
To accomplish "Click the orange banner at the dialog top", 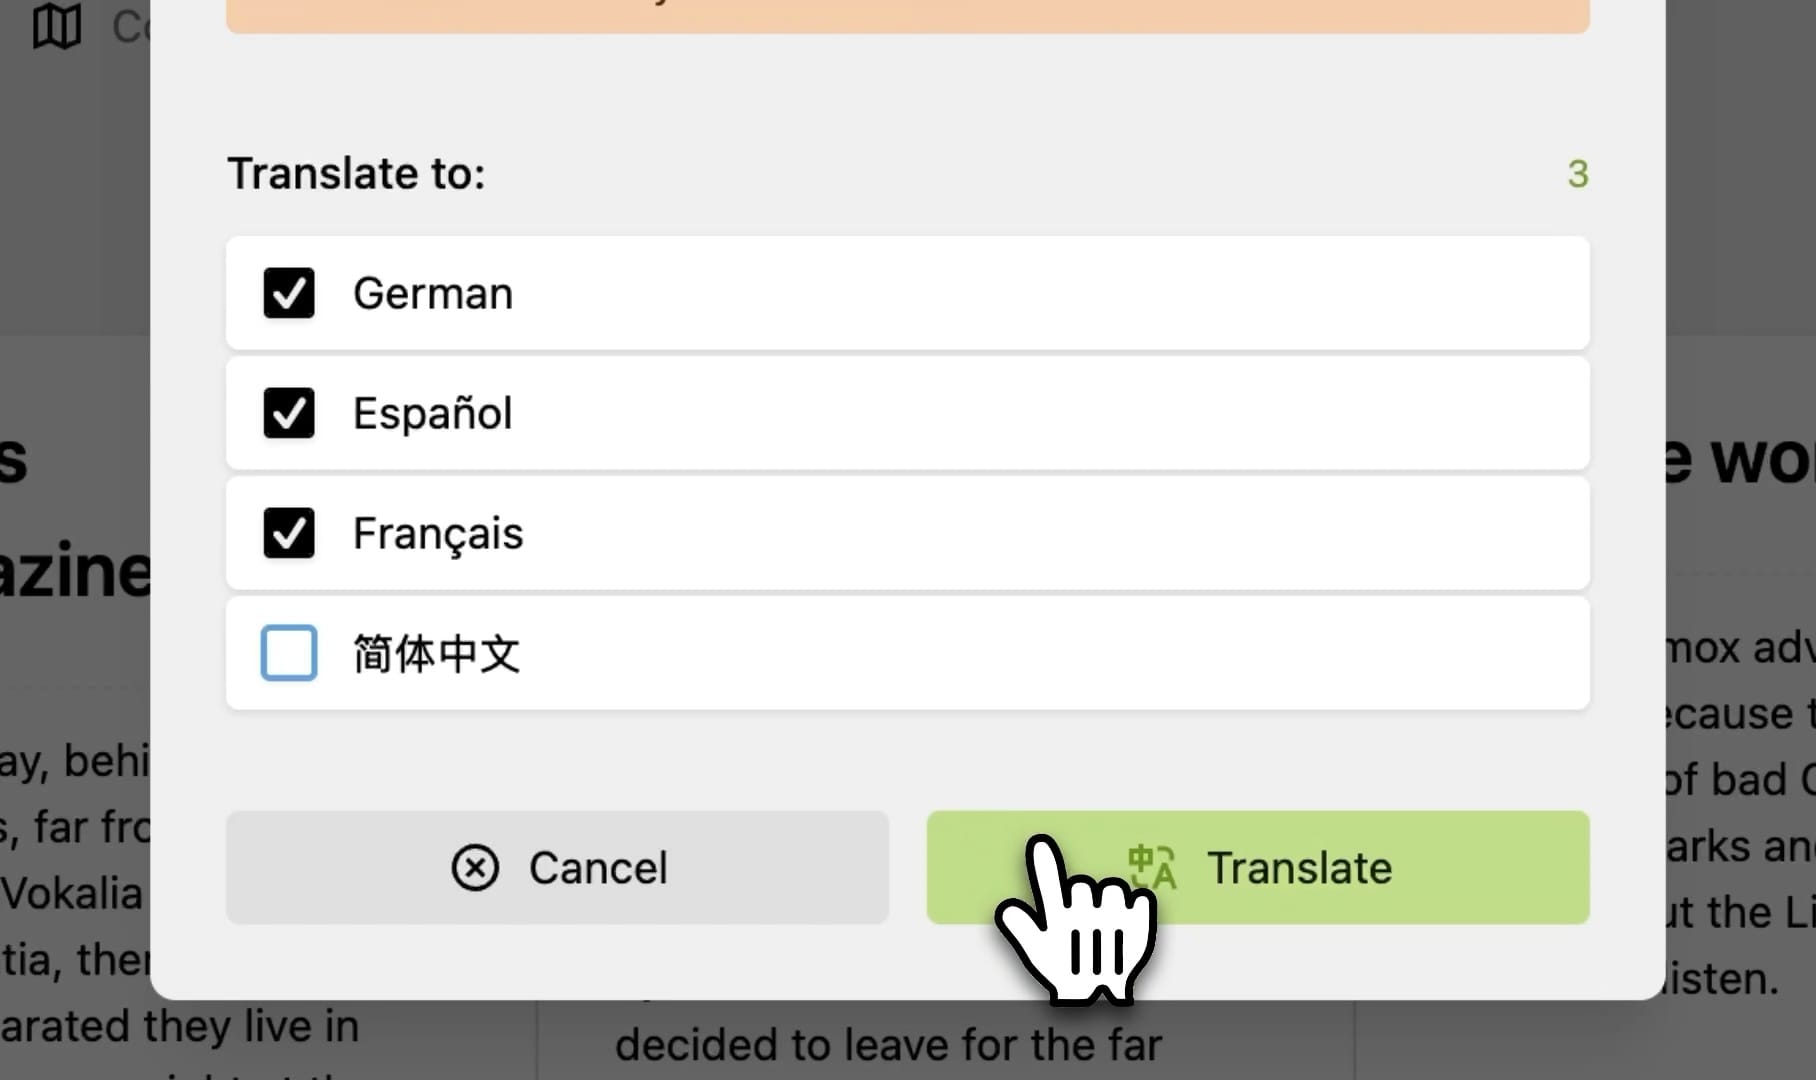I will click(907, 15).
